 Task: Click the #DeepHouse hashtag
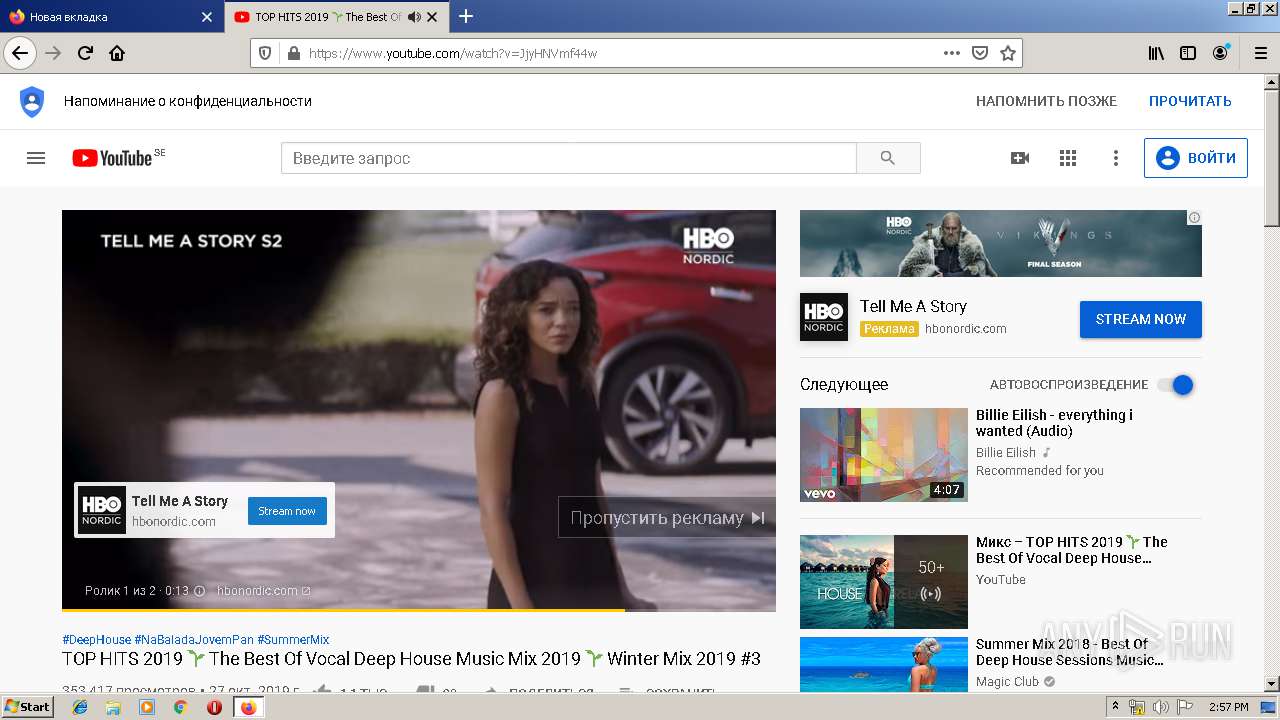(x=96, y=640)
